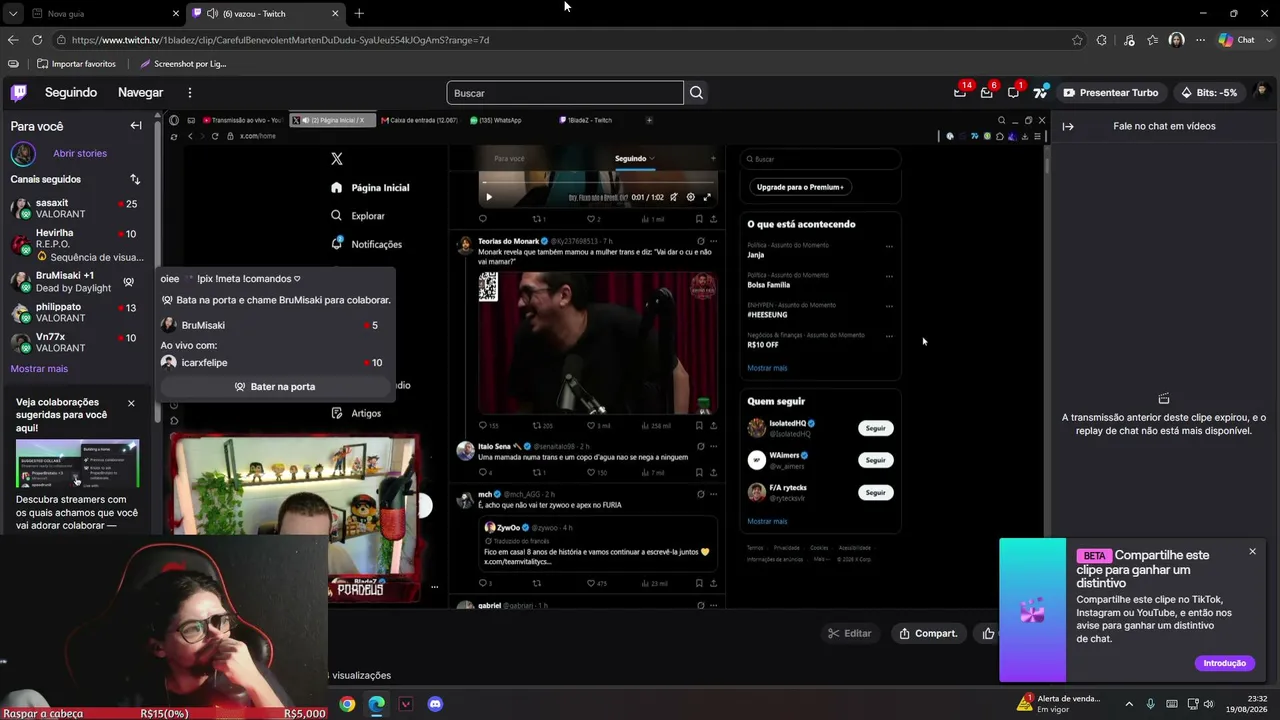Show hidden system tray icons

[1129, 704]
